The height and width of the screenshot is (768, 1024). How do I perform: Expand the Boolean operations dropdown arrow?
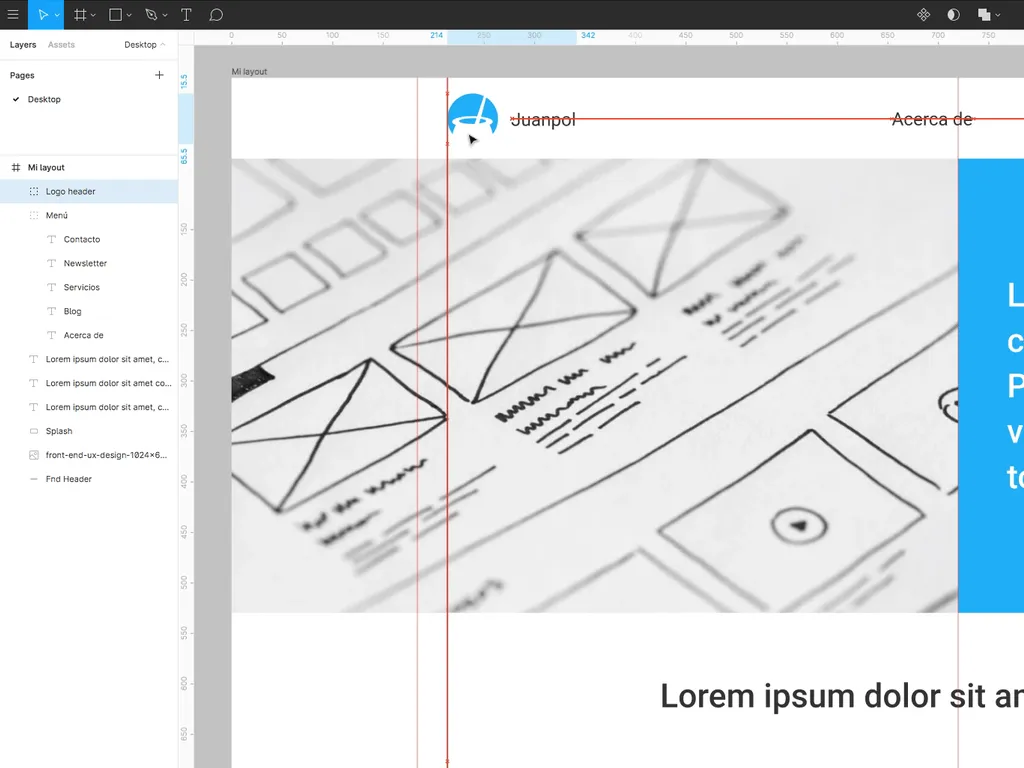click(x=998, y=15)
